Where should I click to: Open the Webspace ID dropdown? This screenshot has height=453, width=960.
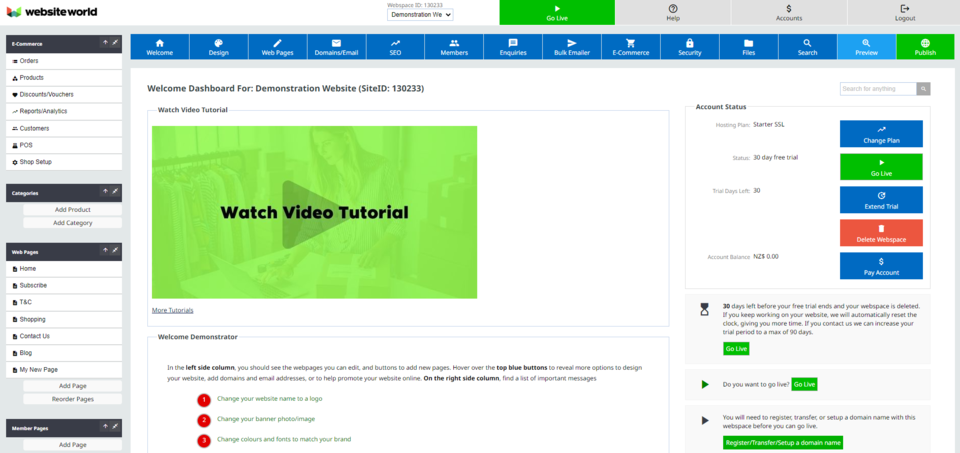coord(420,15)
